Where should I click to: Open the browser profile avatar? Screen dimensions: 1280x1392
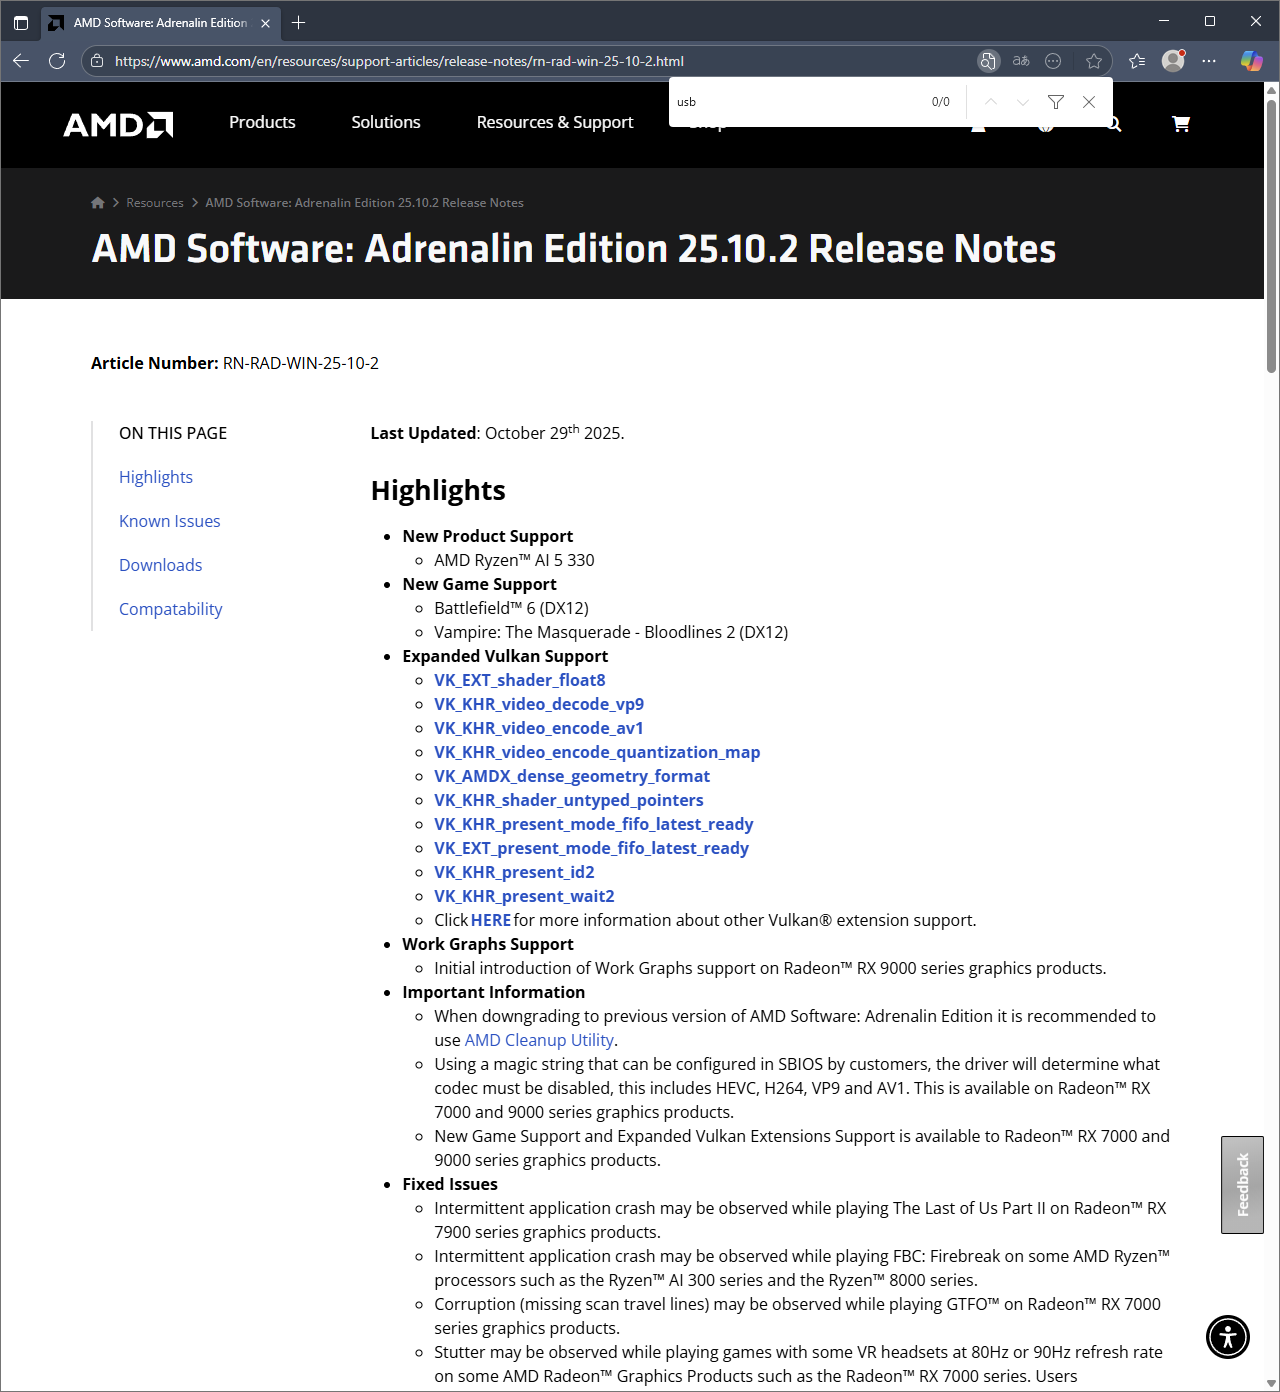click(1173, 61)
